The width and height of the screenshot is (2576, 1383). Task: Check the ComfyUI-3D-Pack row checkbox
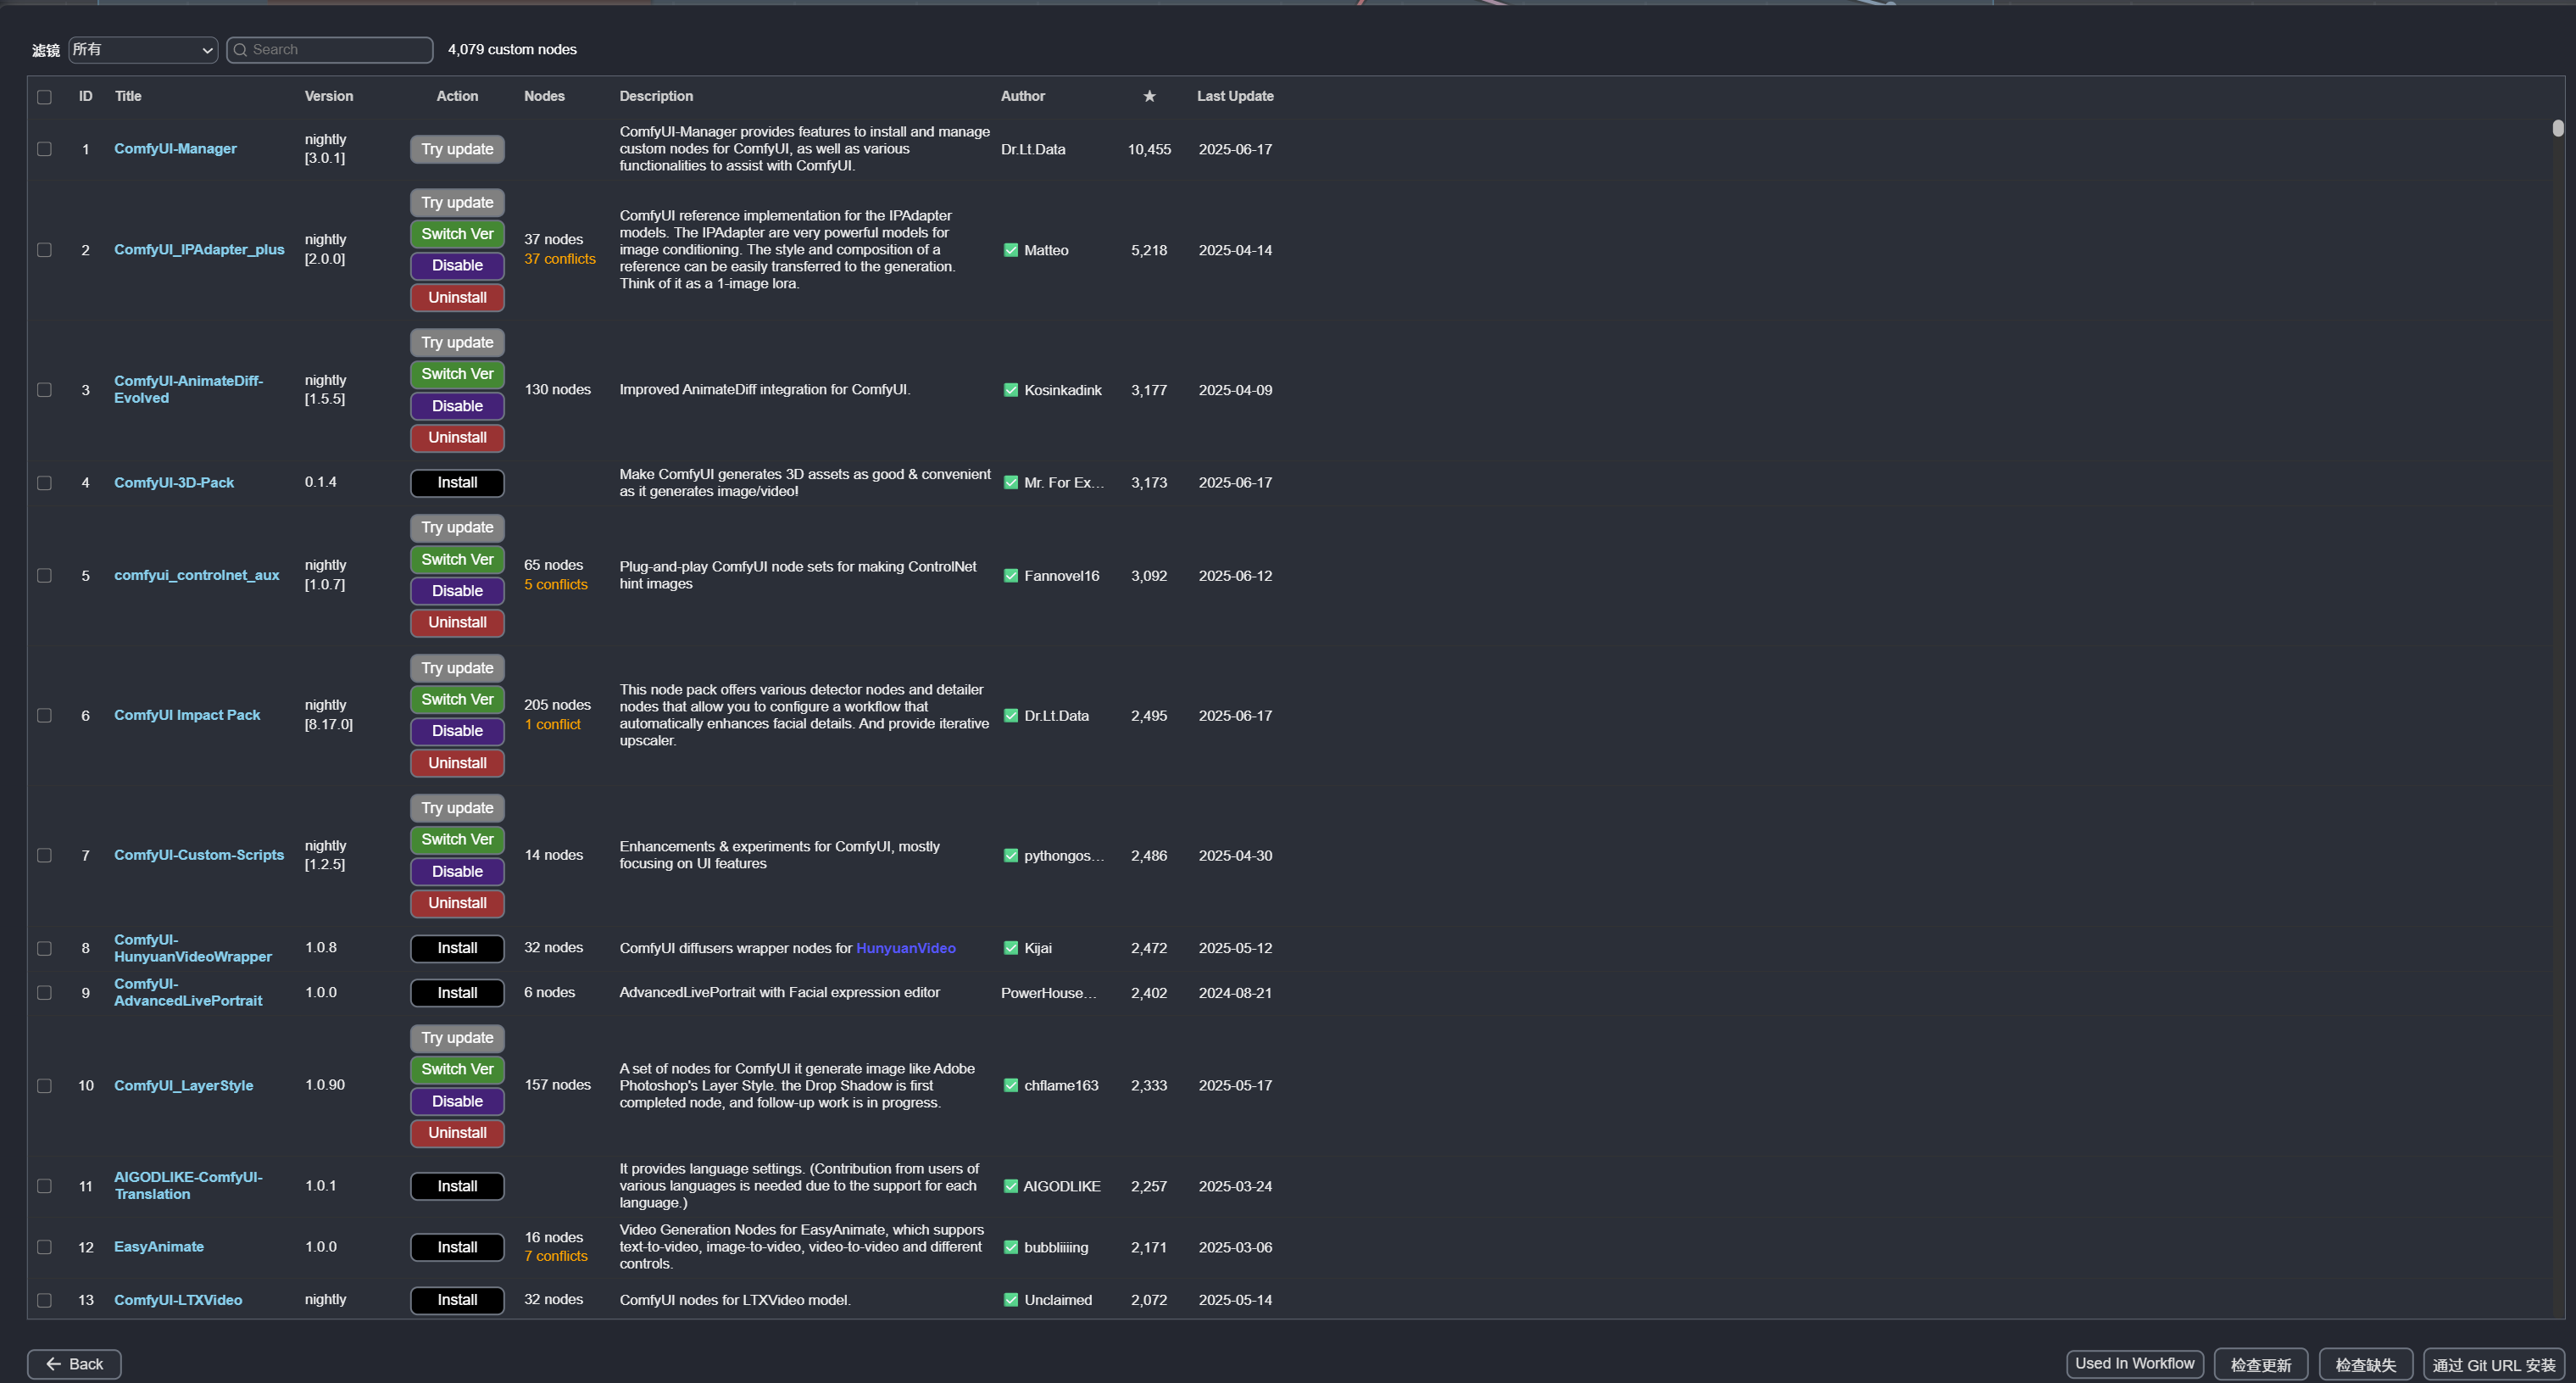pos(44,483)
